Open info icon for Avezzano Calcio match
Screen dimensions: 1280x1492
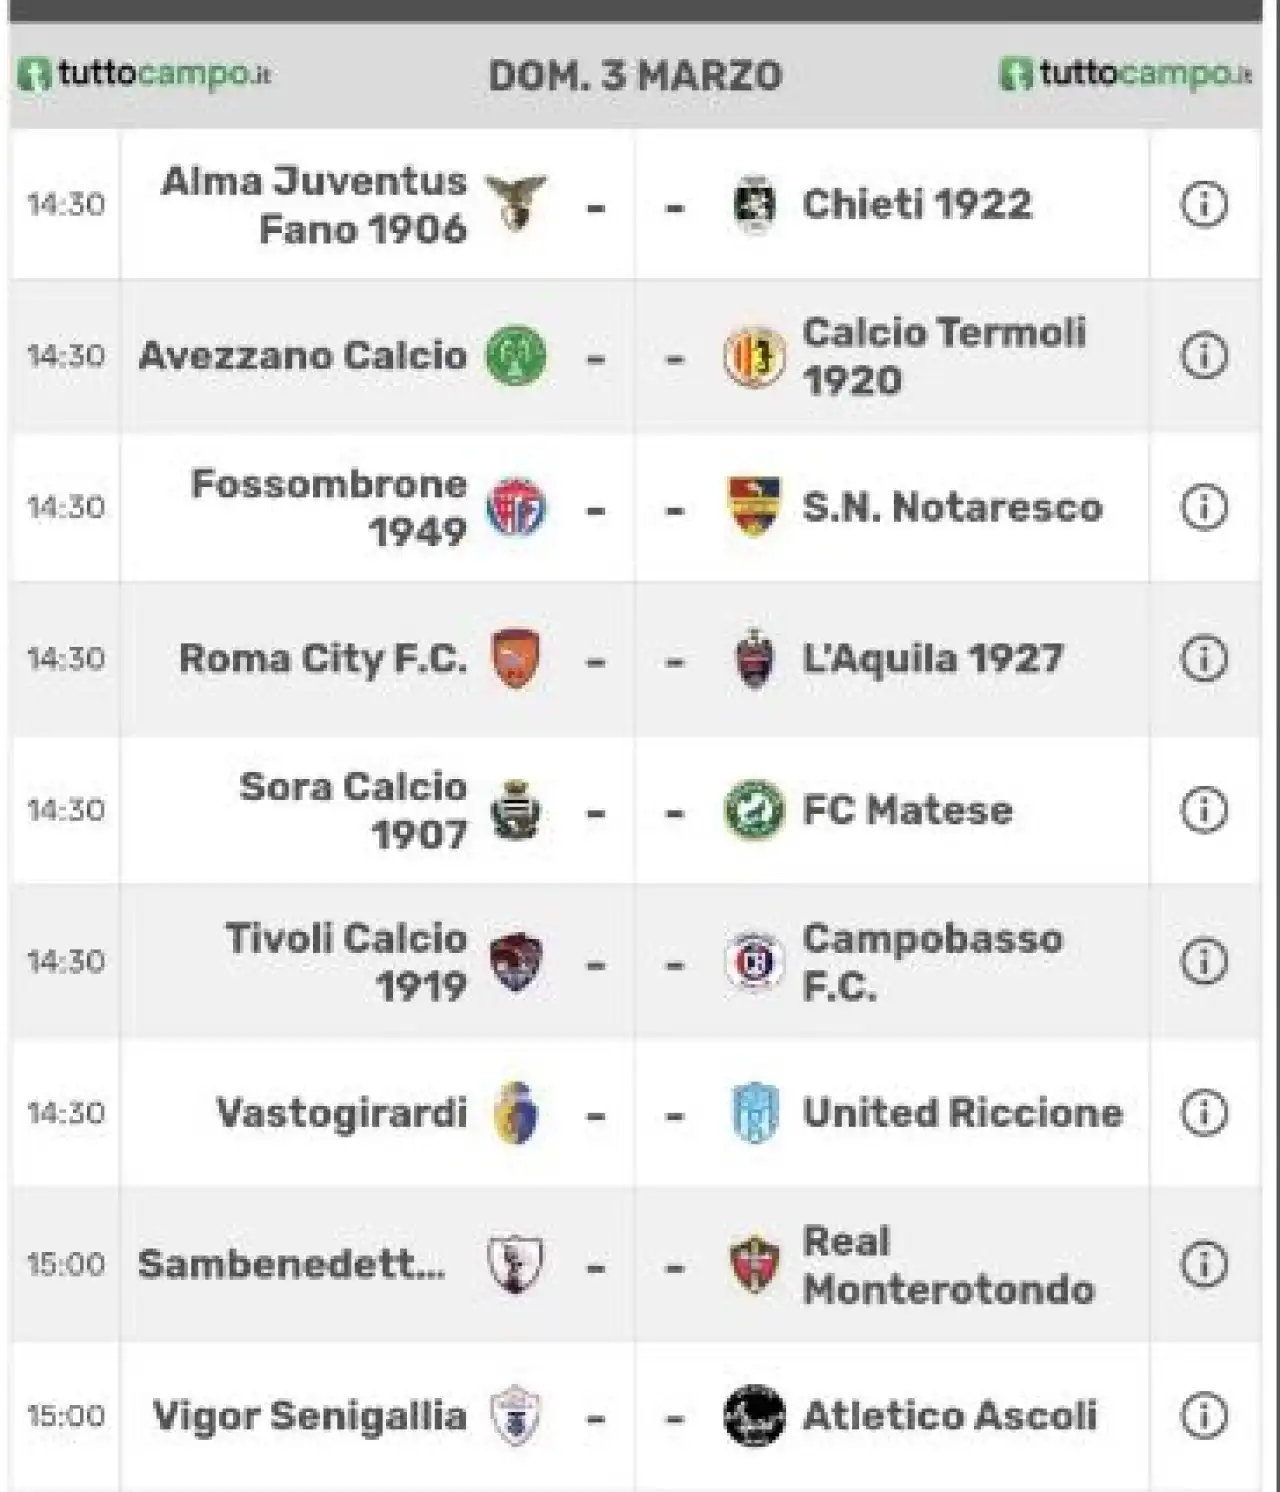pyautogui.click(x=1204, y=356)
